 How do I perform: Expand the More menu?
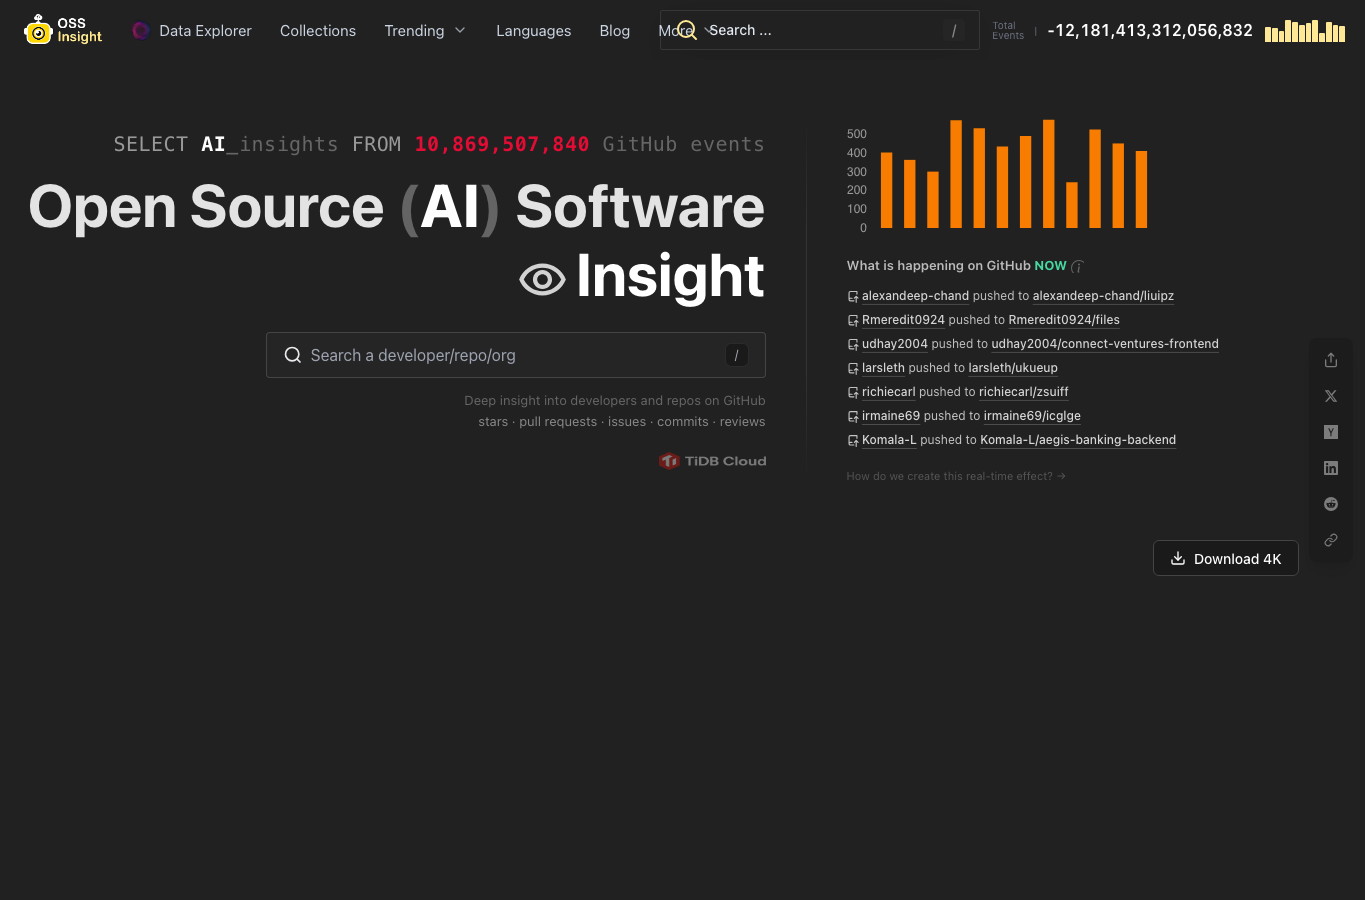click(x=676, y=31)
